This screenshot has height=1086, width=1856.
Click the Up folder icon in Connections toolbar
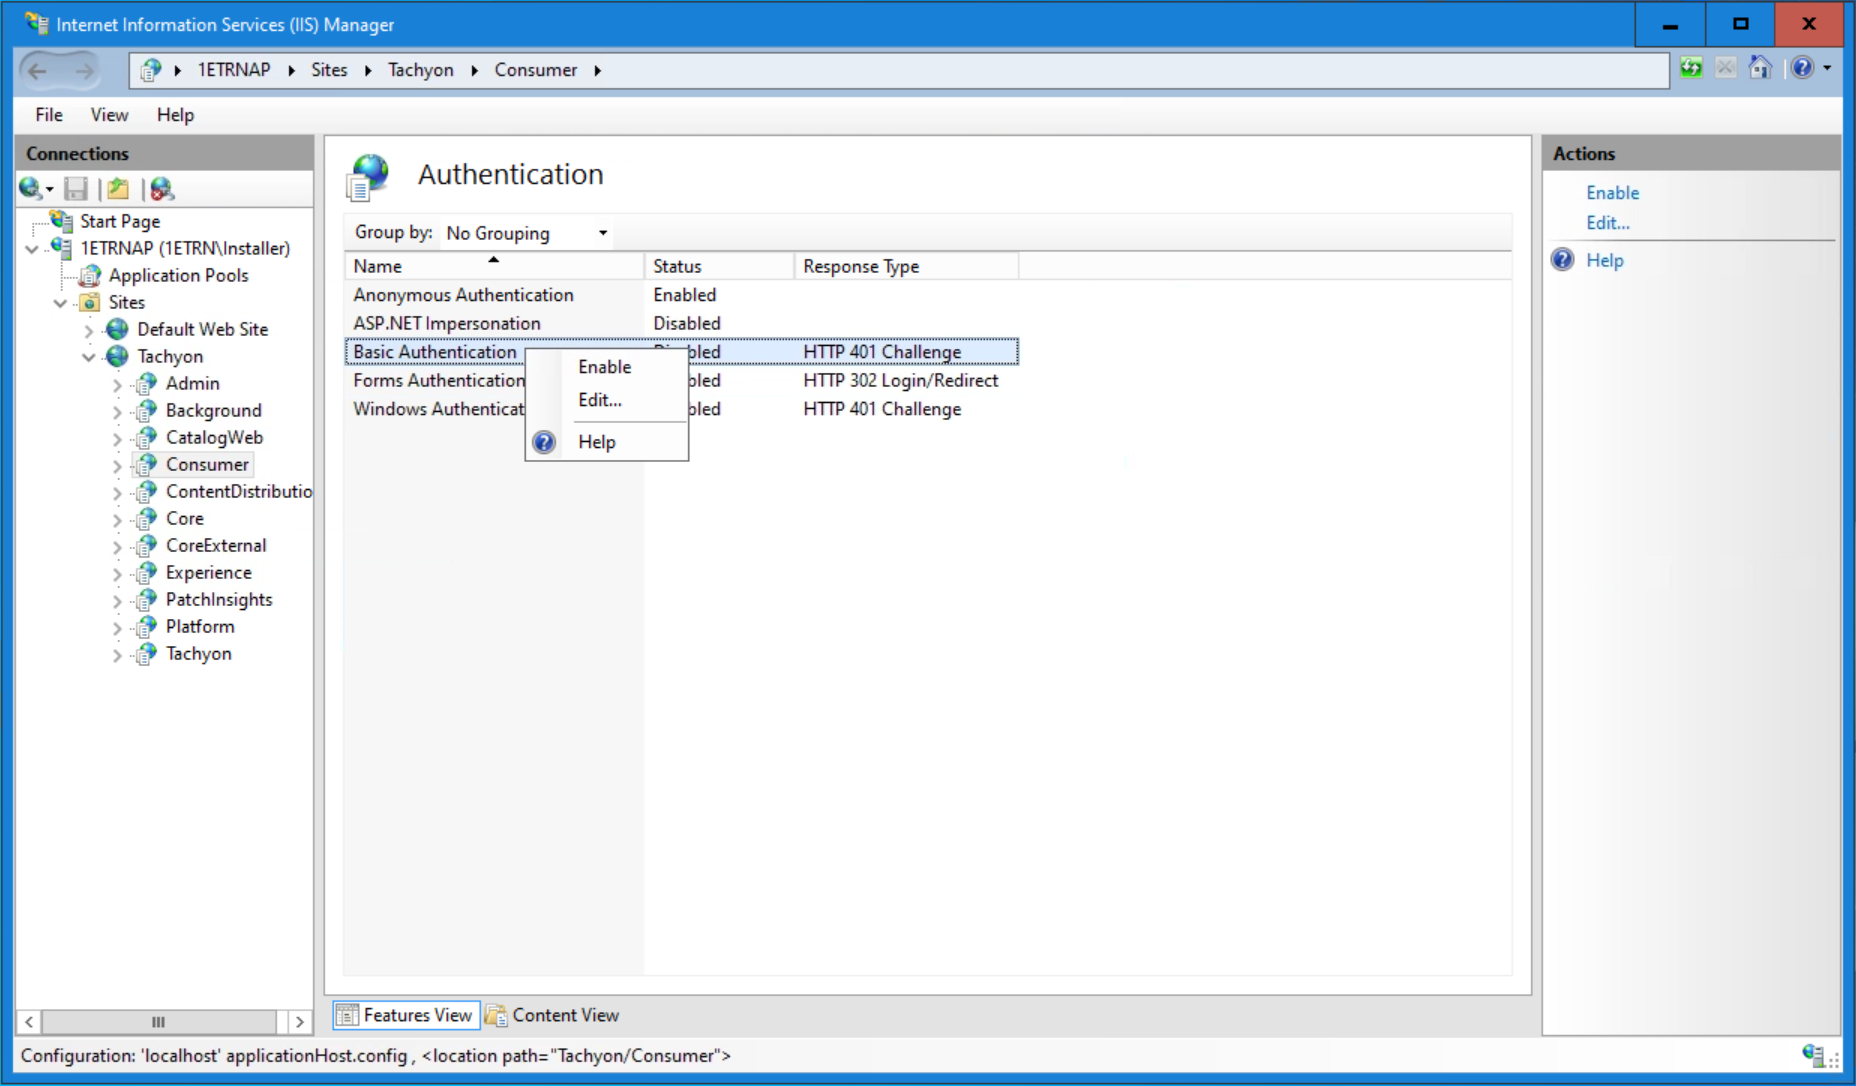[x=118, y=188]
